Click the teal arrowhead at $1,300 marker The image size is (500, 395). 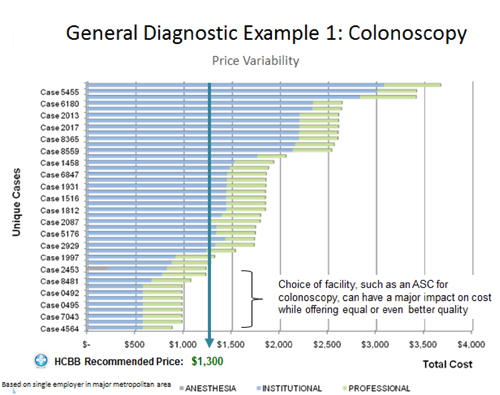[209, 343]
